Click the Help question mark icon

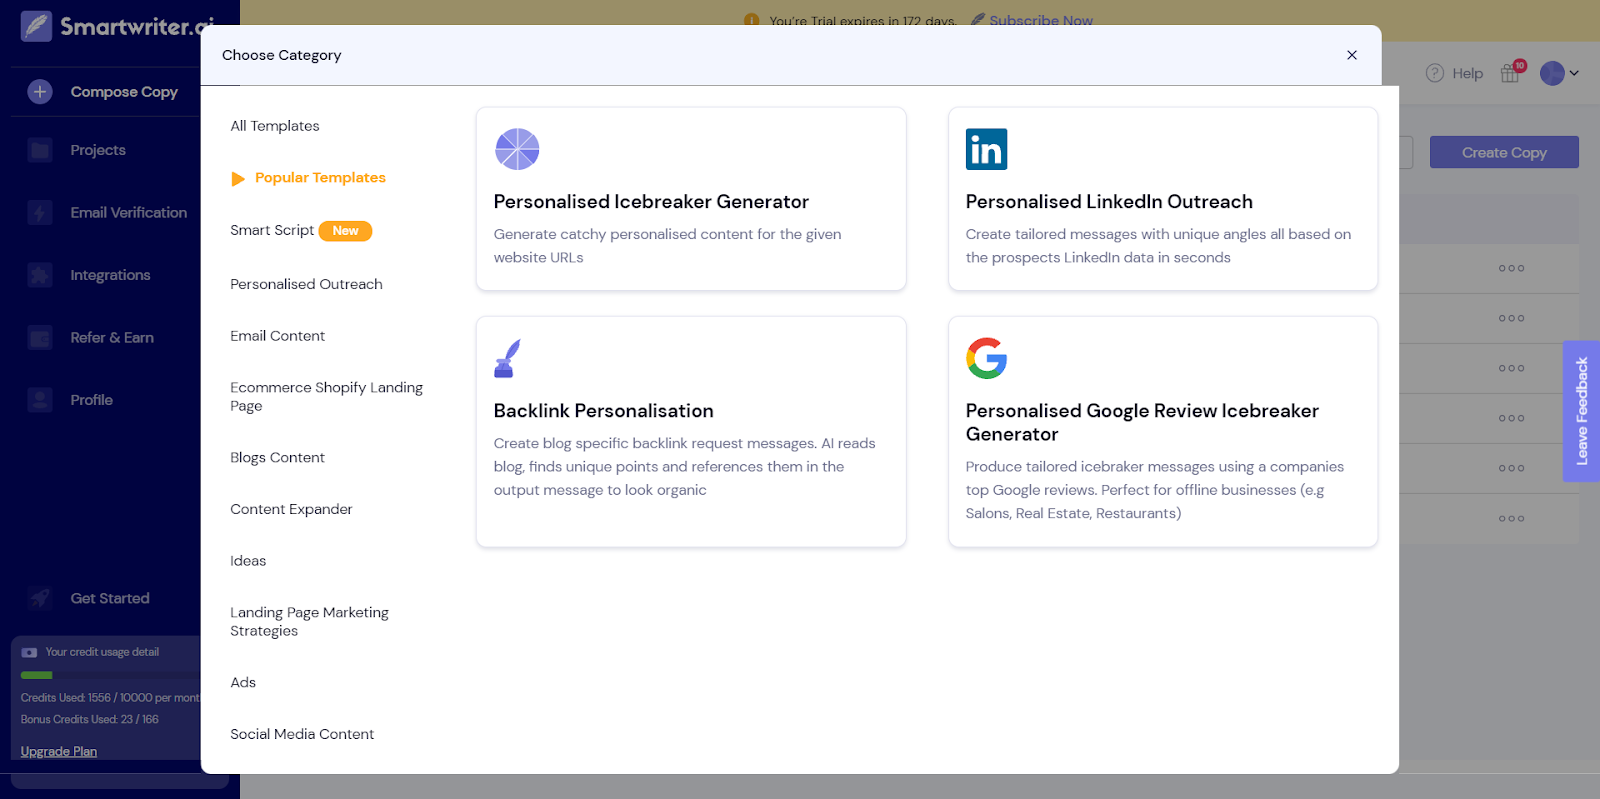coord(1435,73)
